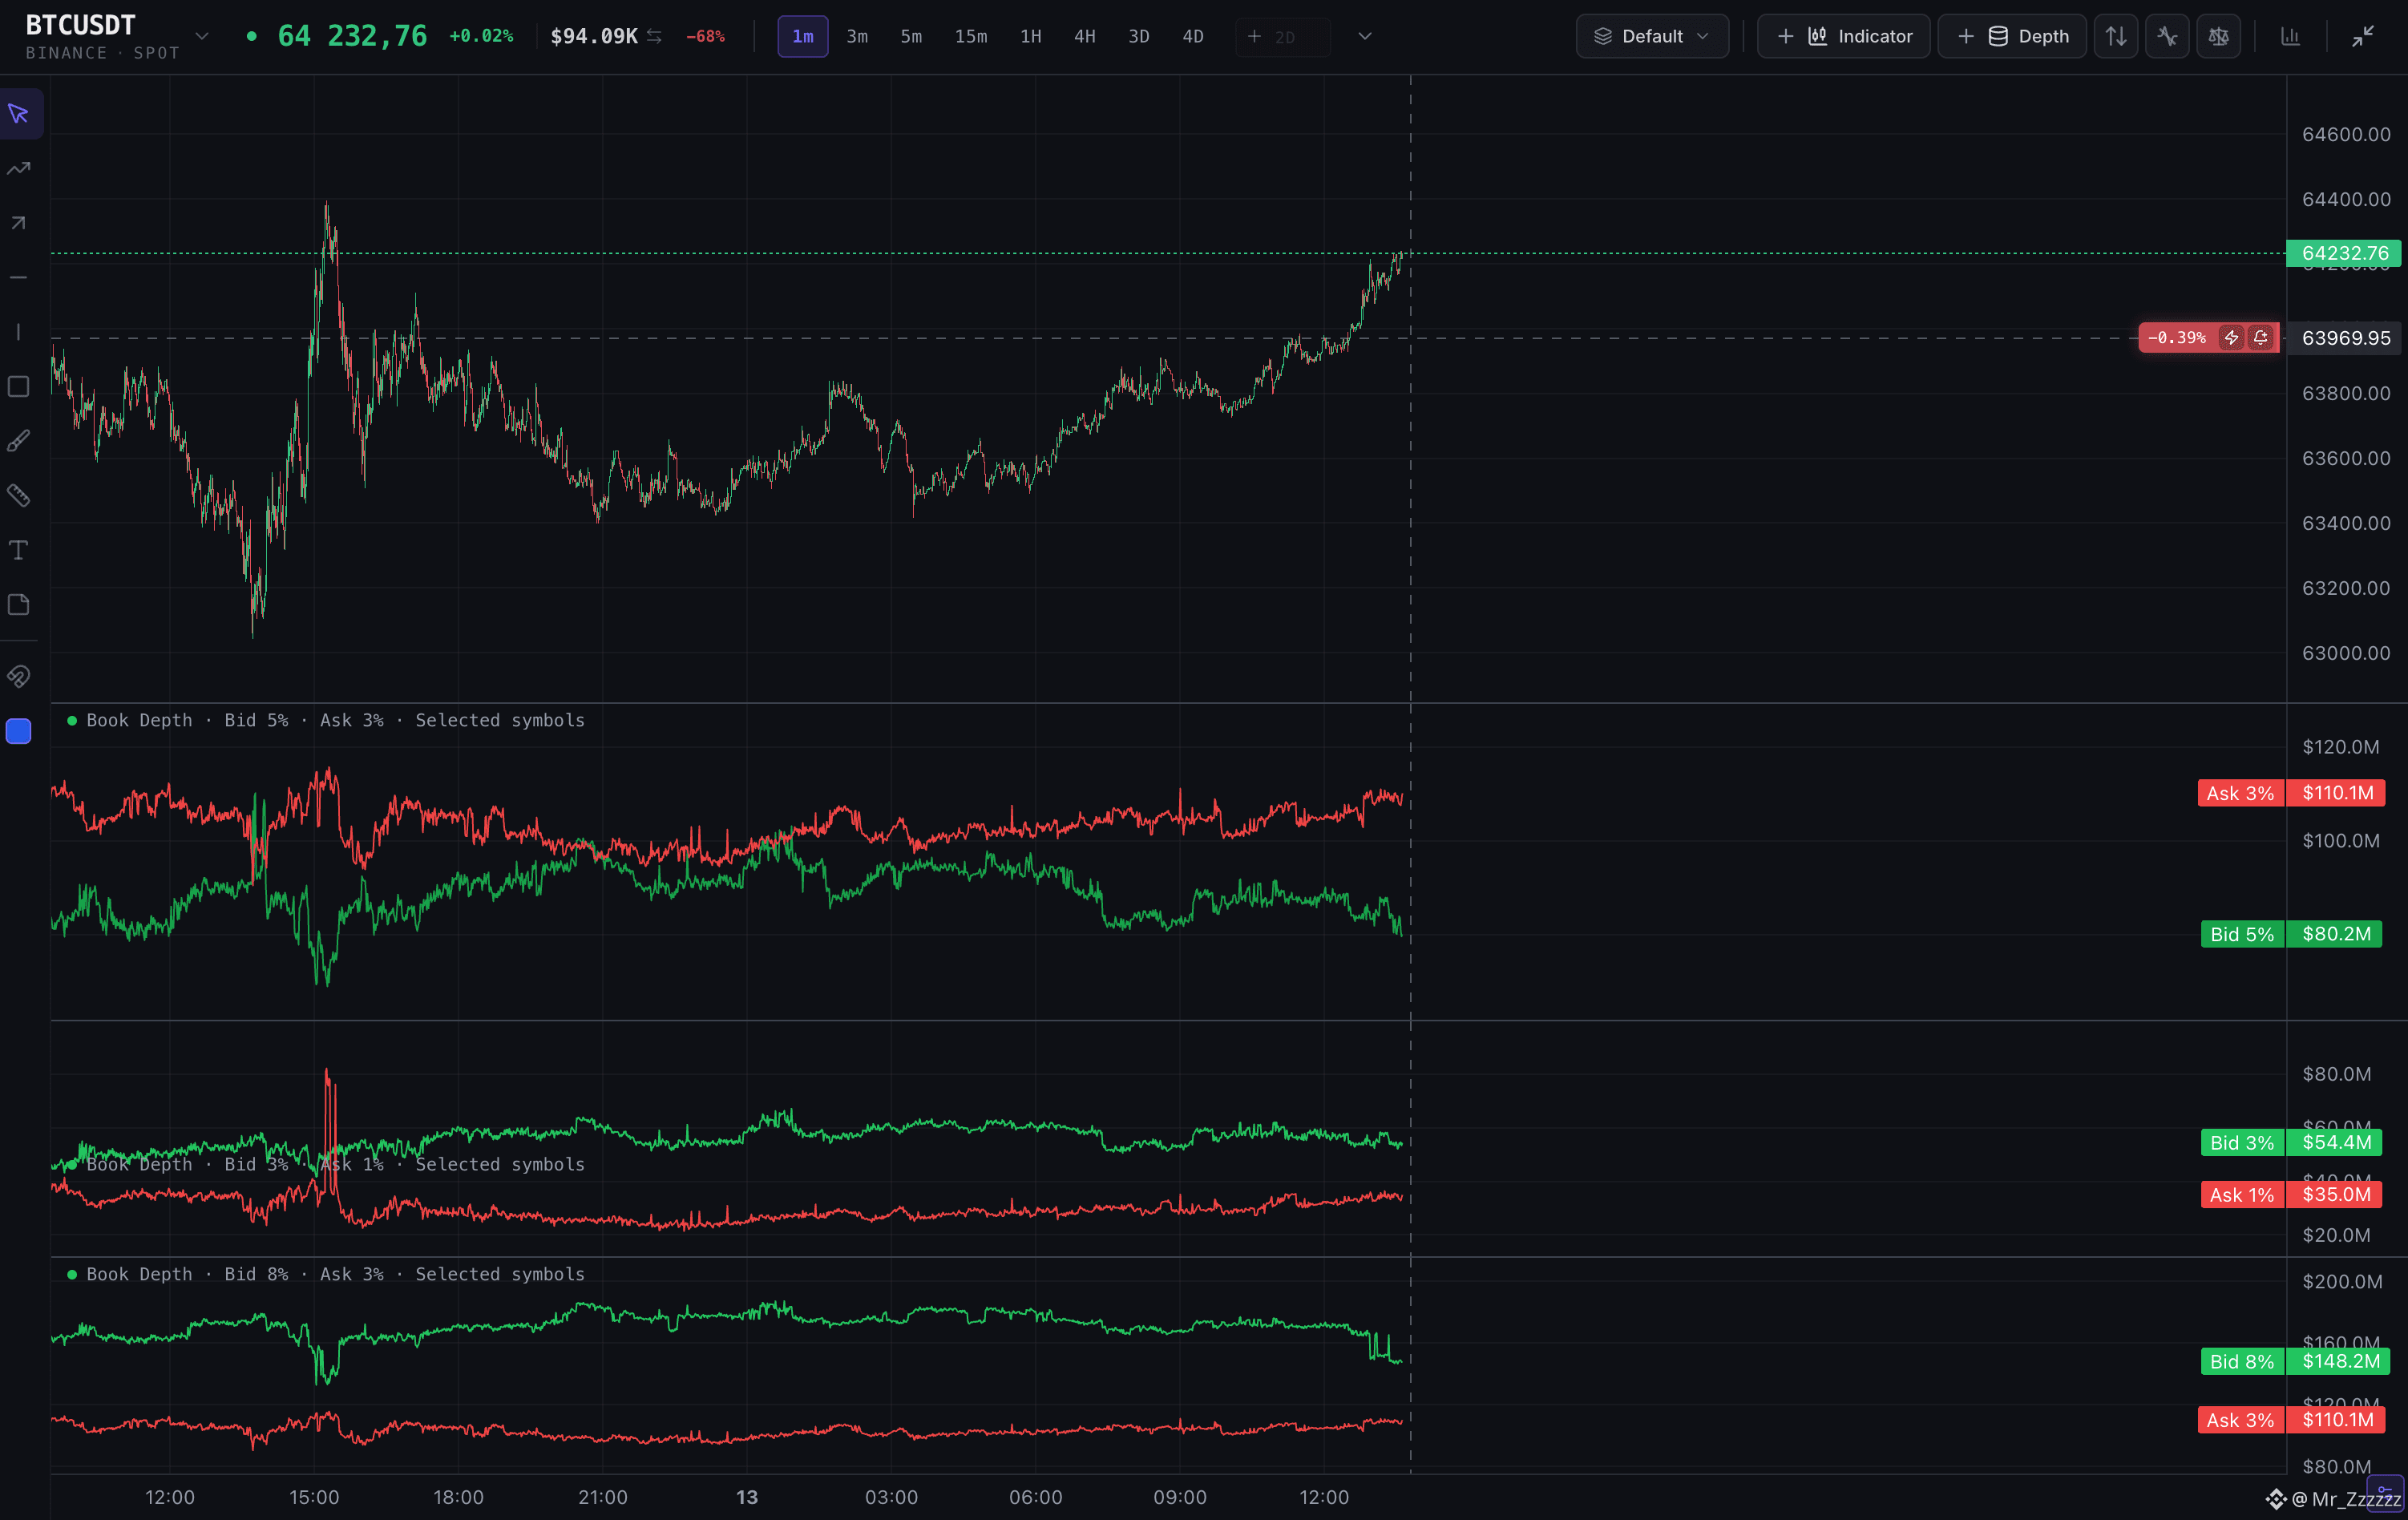Click the alert bell on 63969.95 price line
The width and height of the screenshot is (2408, 1520).
tap(2261, 338)
